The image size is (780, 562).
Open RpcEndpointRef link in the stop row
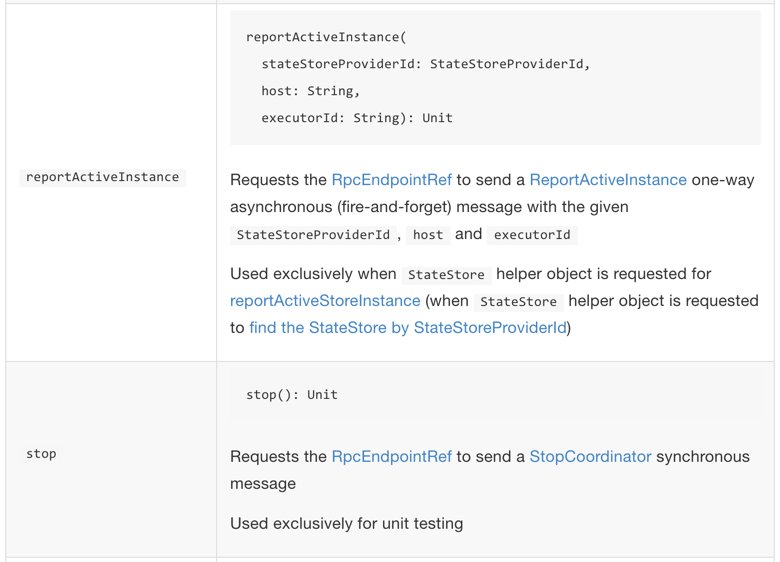(x=391, y=456)
